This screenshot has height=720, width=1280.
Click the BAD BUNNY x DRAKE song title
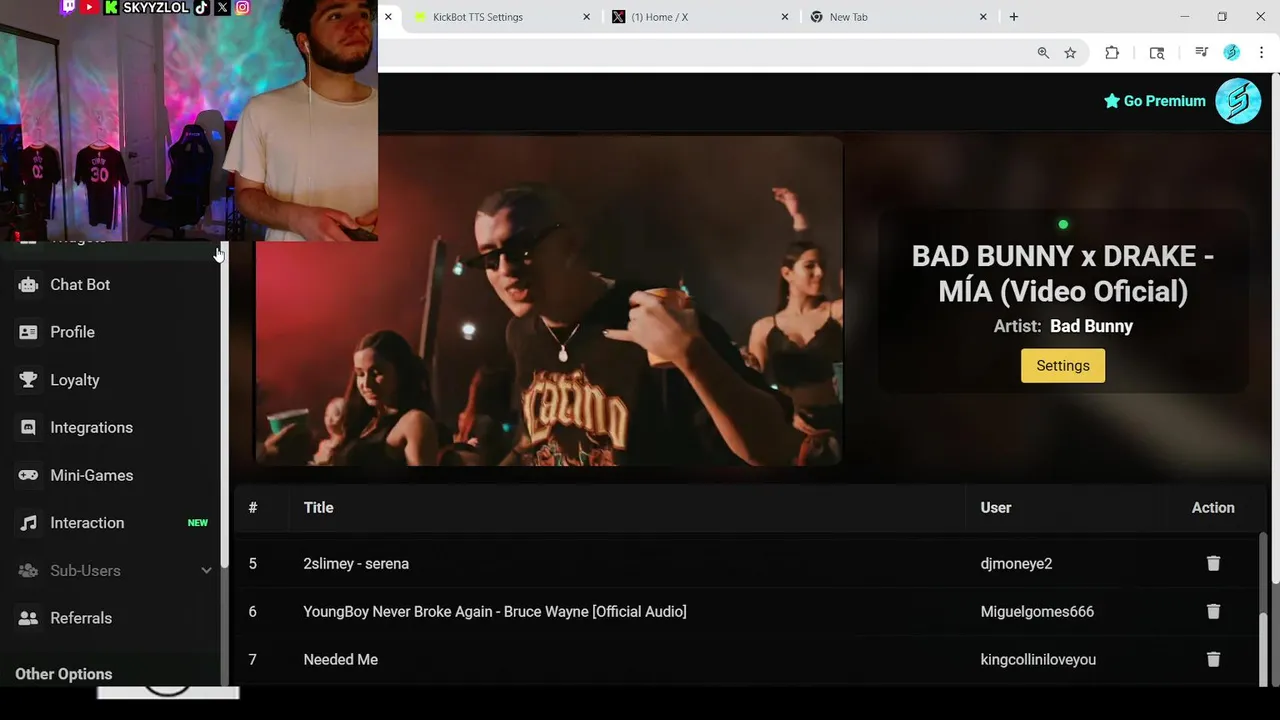point(1063,274)
